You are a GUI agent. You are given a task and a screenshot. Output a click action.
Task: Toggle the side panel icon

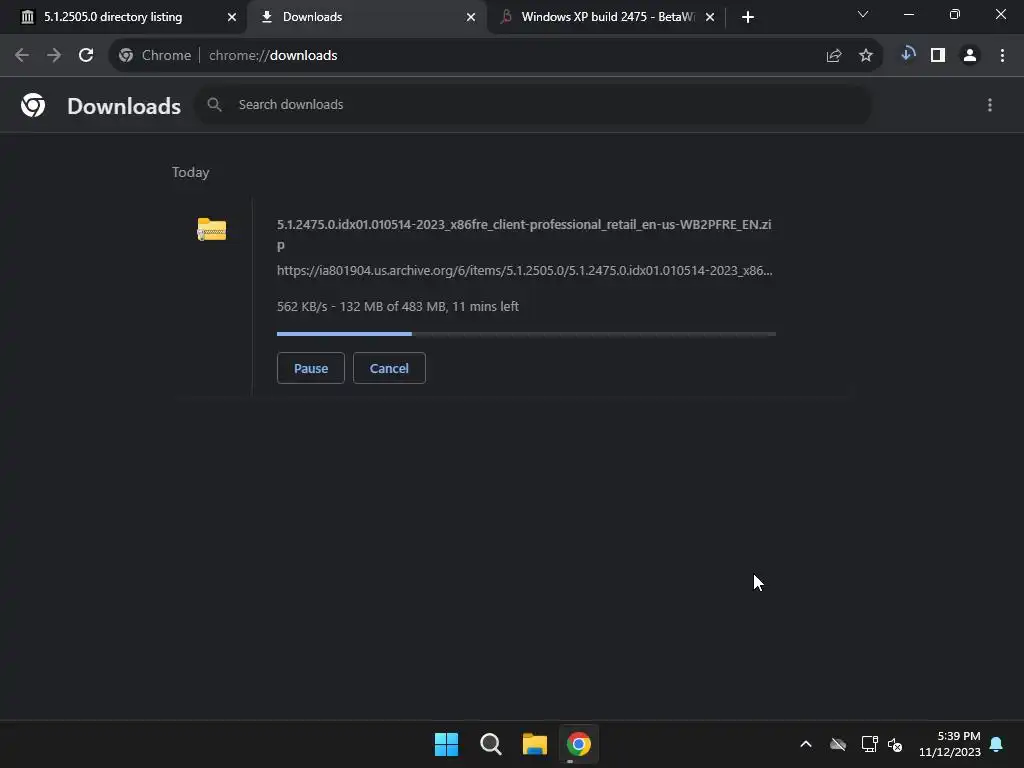938,56
